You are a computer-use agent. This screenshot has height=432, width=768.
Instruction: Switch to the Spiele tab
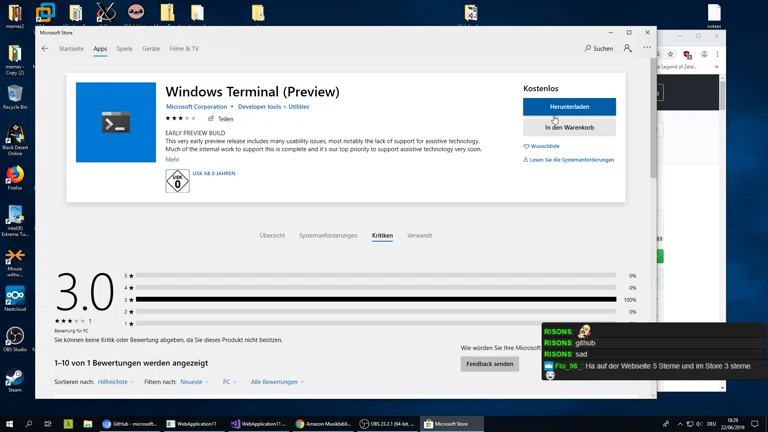pyautogui.click(x=124, y=48)
